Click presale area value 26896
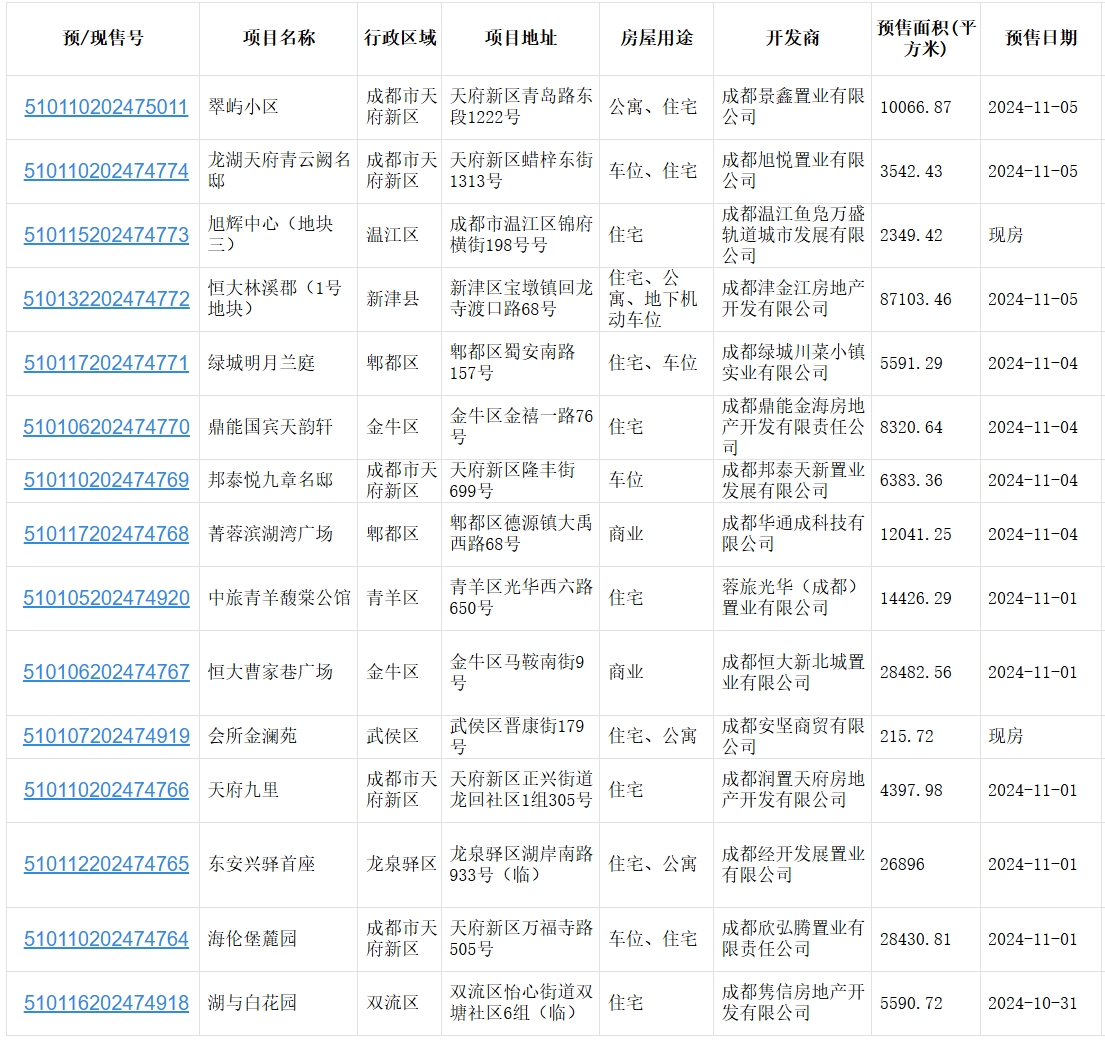The image size is (1105, 1041). [902, 865]
